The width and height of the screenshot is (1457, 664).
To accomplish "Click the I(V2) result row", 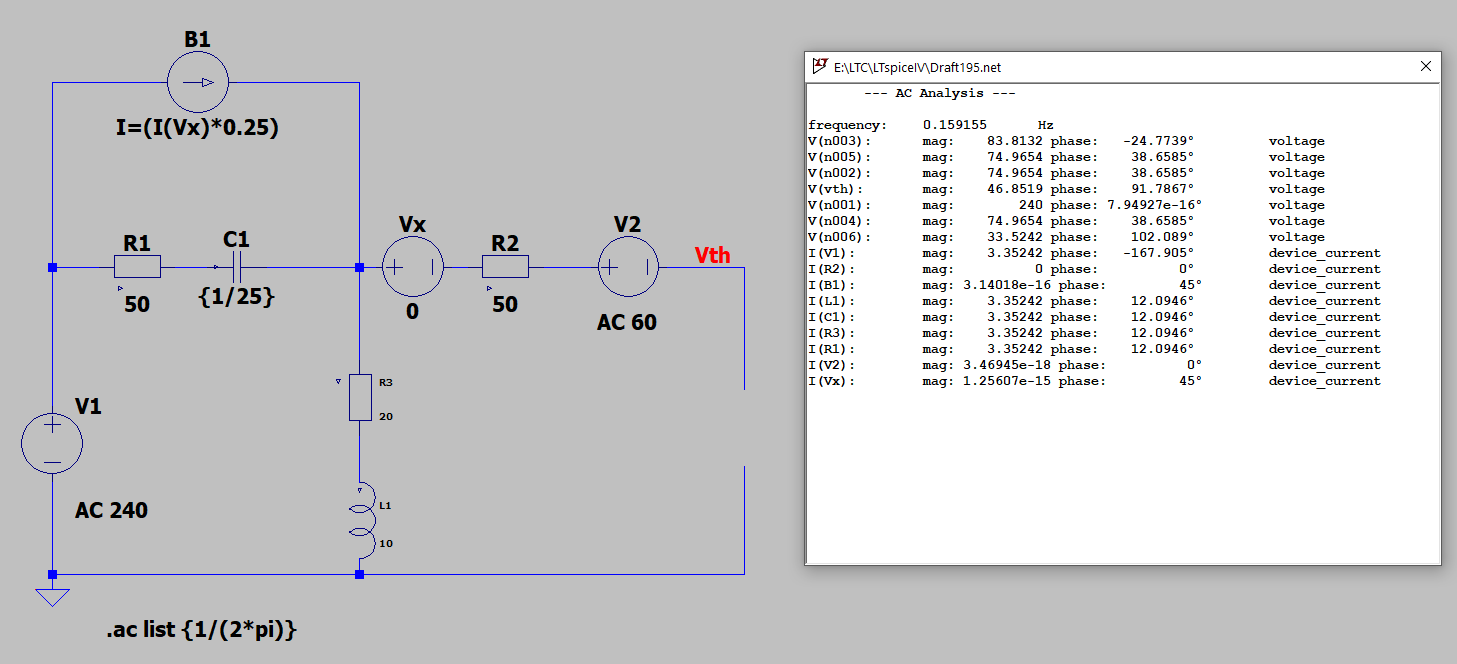I will (x=1094, y=365).
